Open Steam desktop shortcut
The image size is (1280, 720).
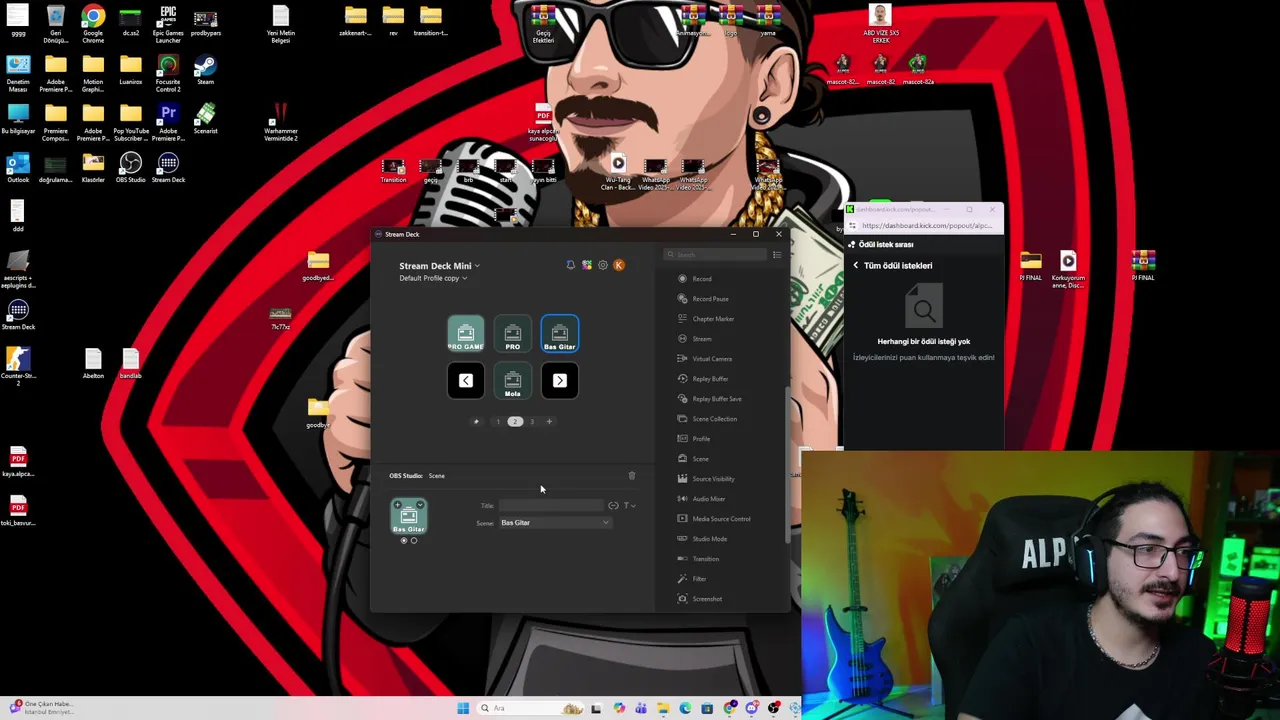tap(205, 70)
